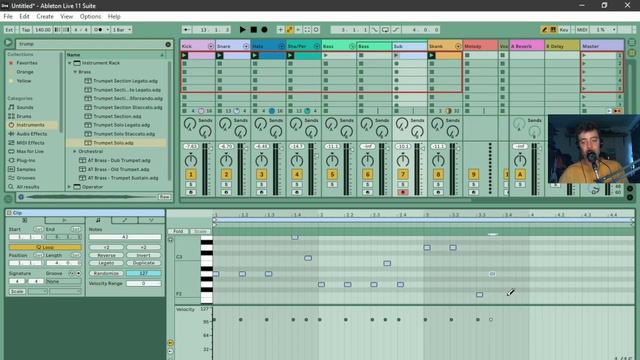Open the Create menu

pos(45,16)
